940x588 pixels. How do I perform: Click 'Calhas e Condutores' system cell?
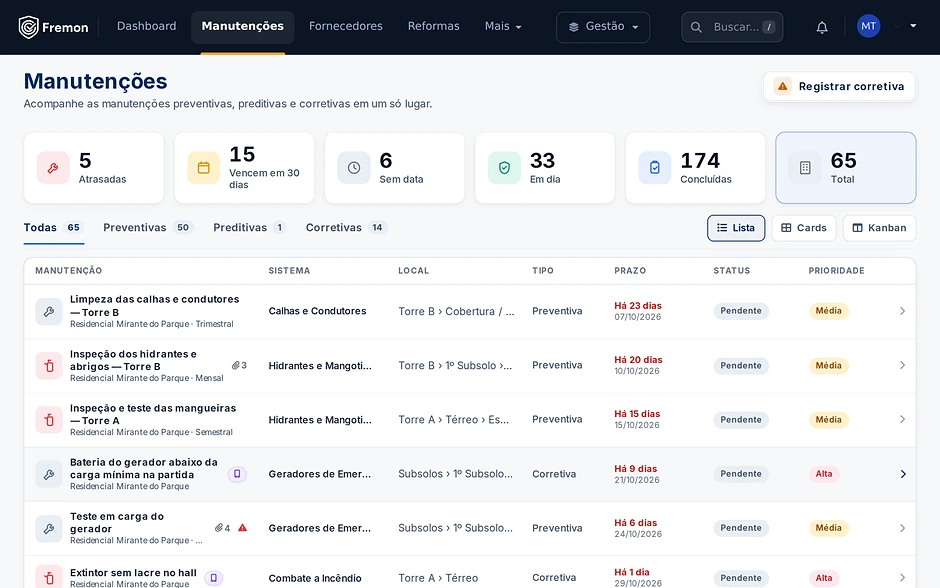pos(317,311)
